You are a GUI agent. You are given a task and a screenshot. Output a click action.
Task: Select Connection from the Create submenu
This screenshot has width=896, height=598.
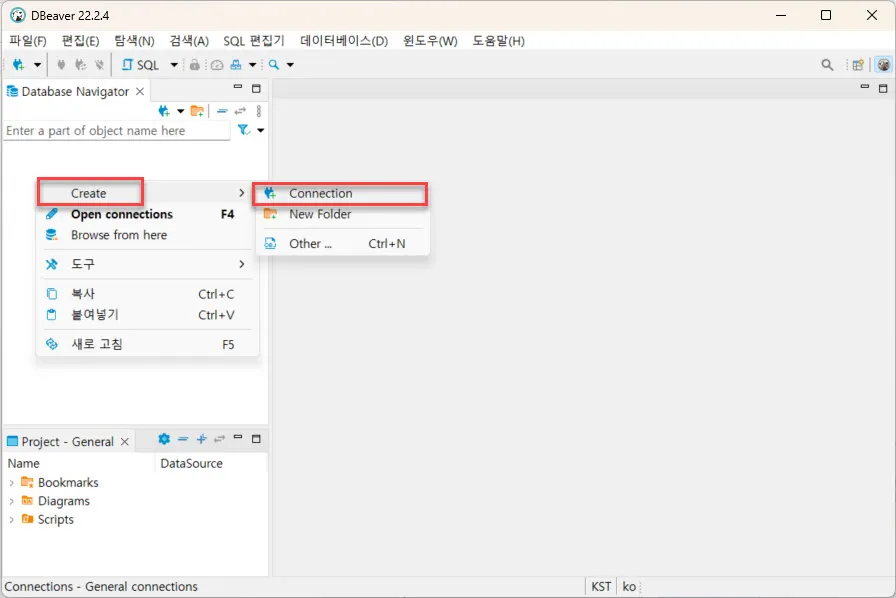tap(319, 193)
